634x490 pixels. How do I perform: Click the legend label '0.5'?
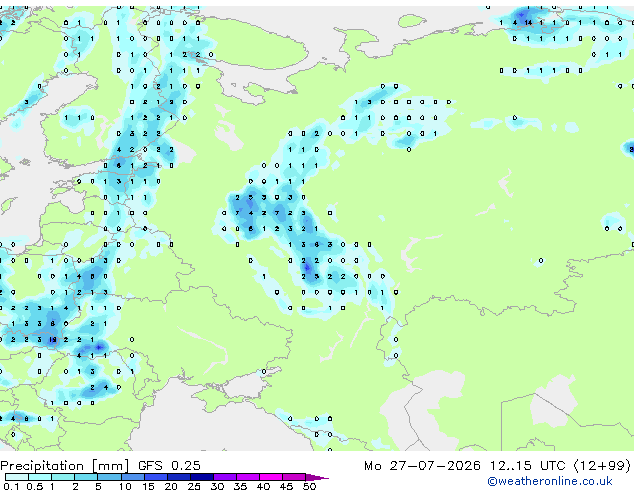(x=35, y=486)
